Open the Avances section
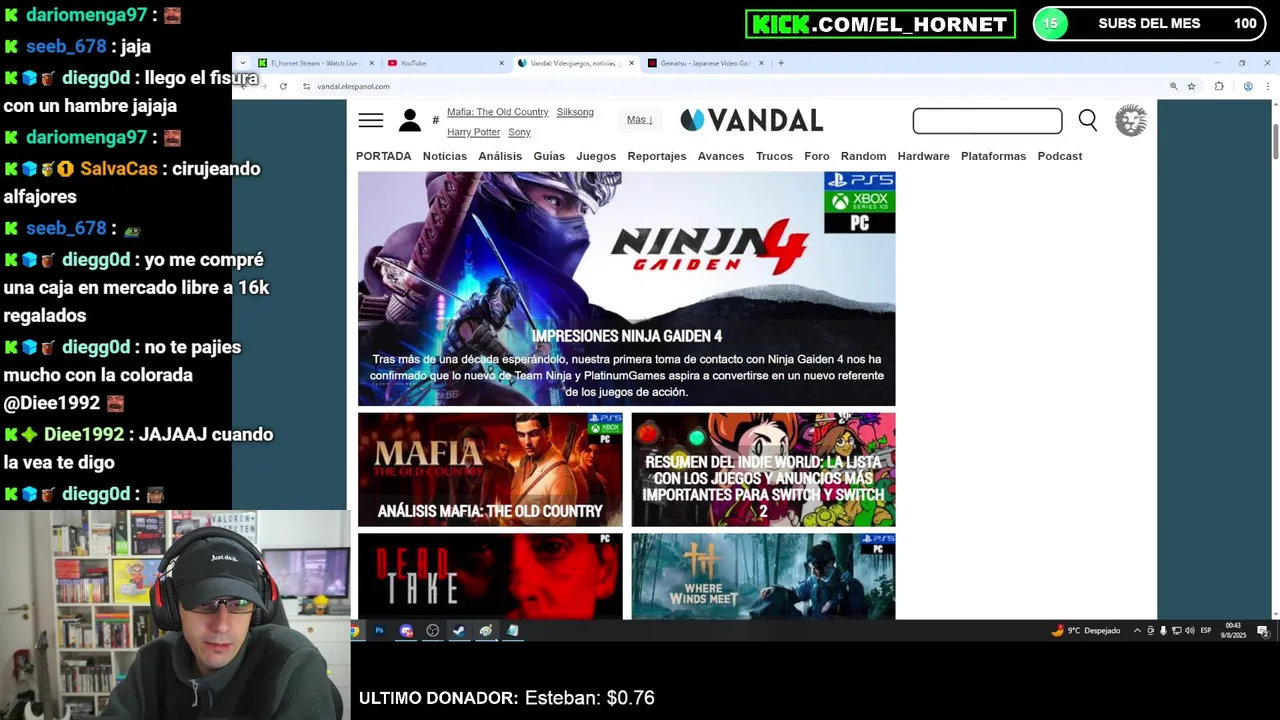This screenshot has width=1280, height=720. point(721,156)
